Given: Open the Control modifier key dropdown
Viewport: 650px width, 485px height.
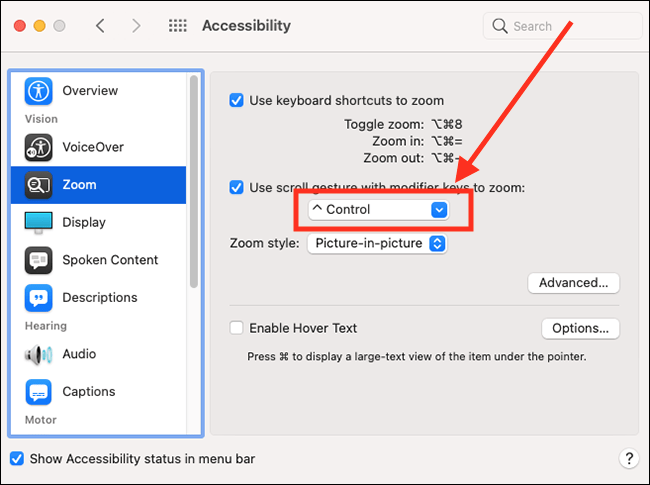Looking at the screenshot, I should pos(378,210).
